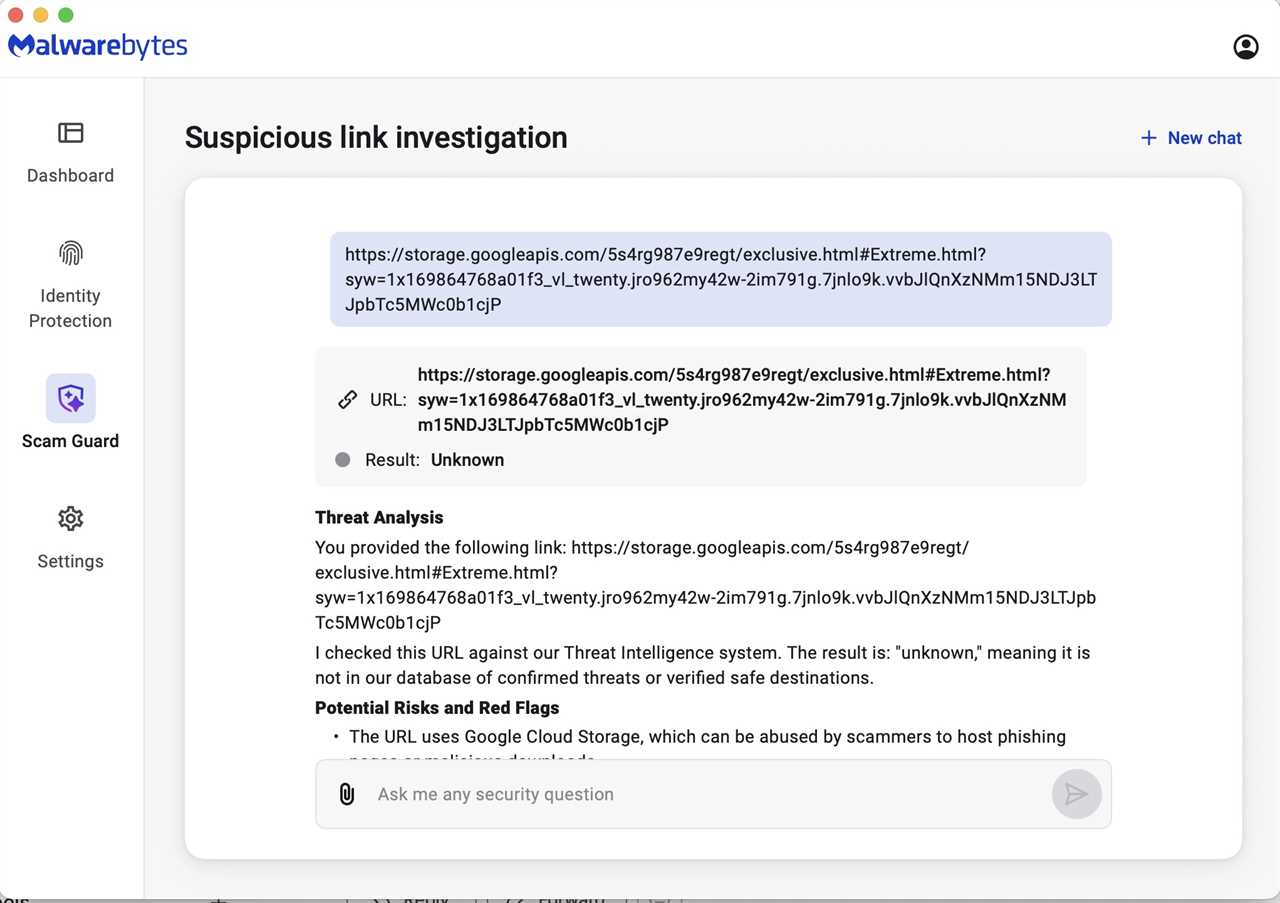Select the suspicious URL message bubble

721,279
